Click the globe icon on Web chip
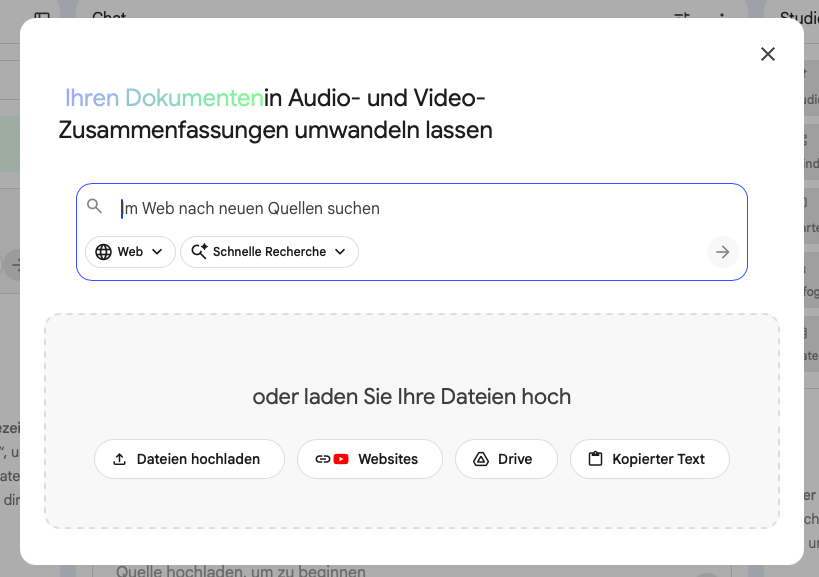Image resolution: width=819 pixels, height=577 pixels. [103, 252]
